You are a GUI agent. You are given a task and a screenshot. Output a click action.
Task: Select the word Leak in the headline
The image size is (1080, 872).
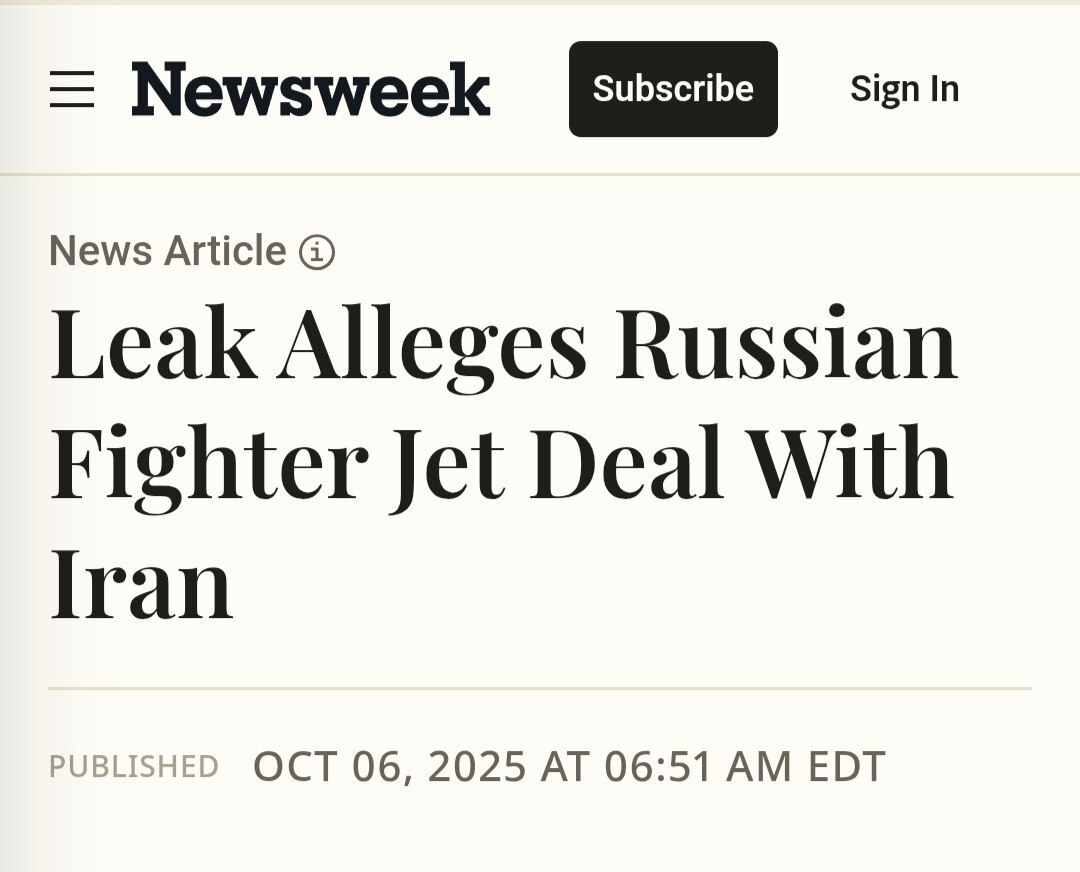point(152,345)
